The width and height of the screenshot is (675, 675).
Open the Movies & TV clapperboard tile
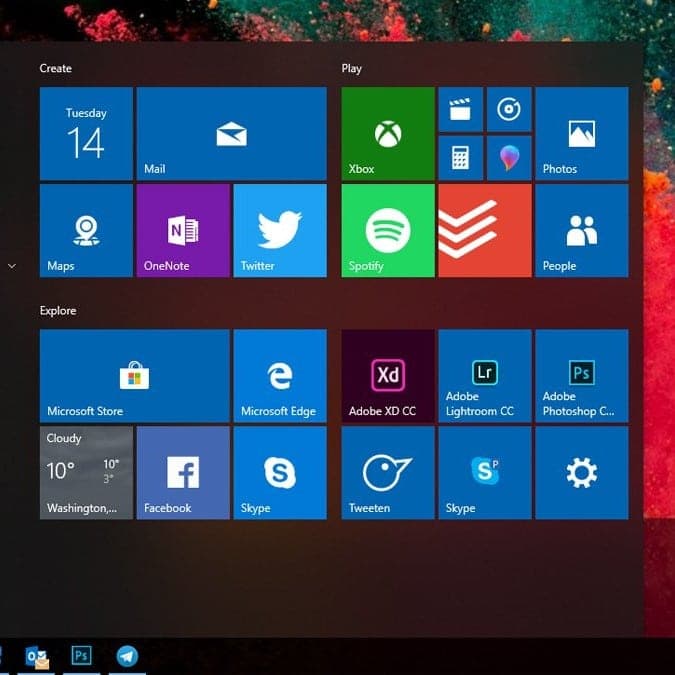click(x=461, y=109)
